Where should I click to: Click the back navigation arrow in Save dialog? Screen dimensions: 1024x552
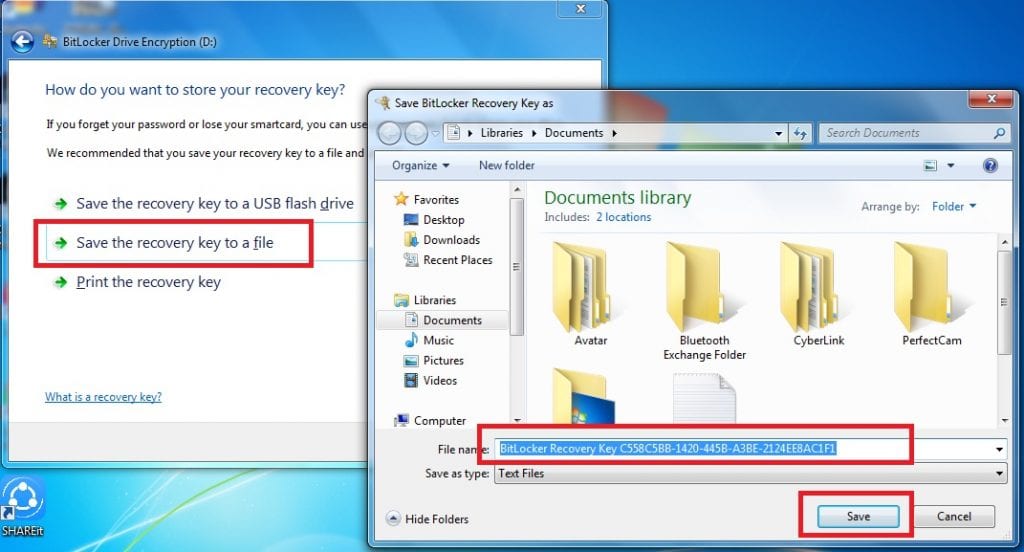pos(390,133)
